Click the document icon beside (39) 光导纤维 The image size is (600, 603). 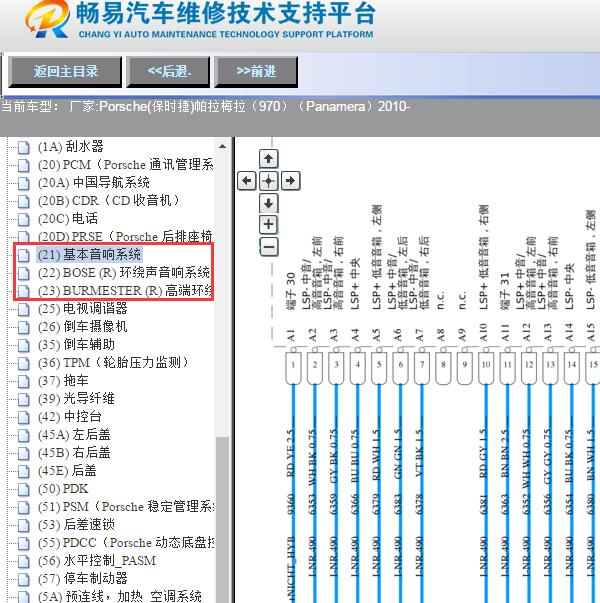(24, 400)
